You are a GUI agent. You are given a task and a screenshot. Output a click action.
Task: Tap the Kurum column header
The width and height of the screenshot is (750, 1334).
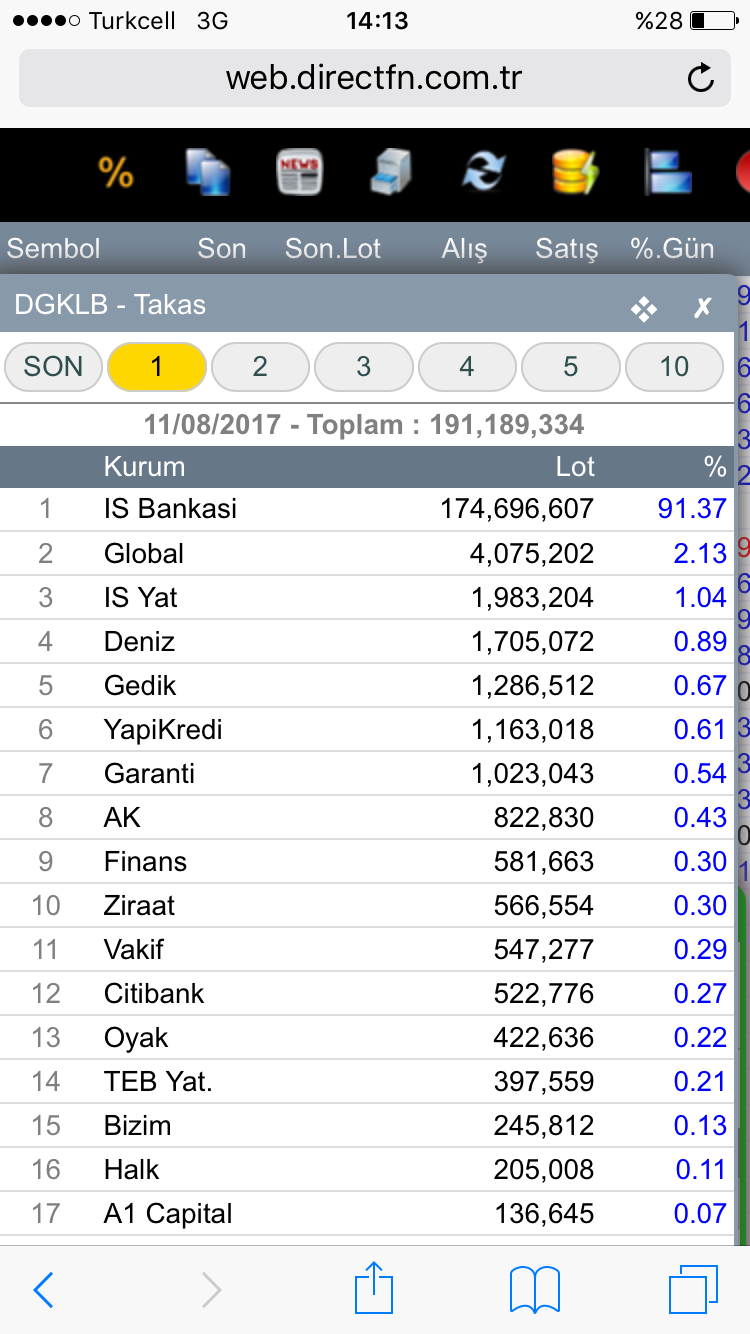(x=144, y=467)
